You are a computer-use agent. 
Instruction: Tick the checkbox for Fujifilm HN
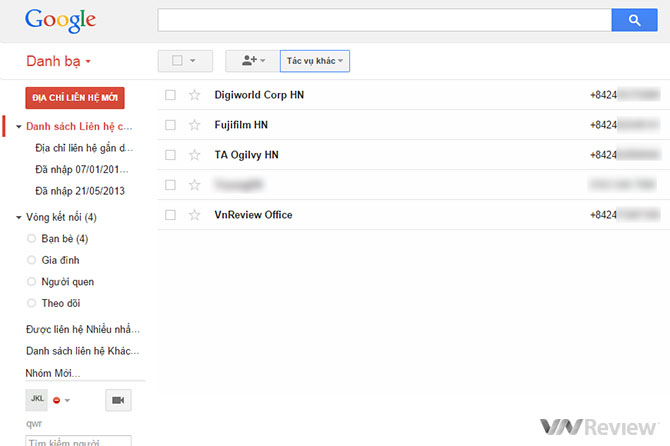click(x=170, y=125)
